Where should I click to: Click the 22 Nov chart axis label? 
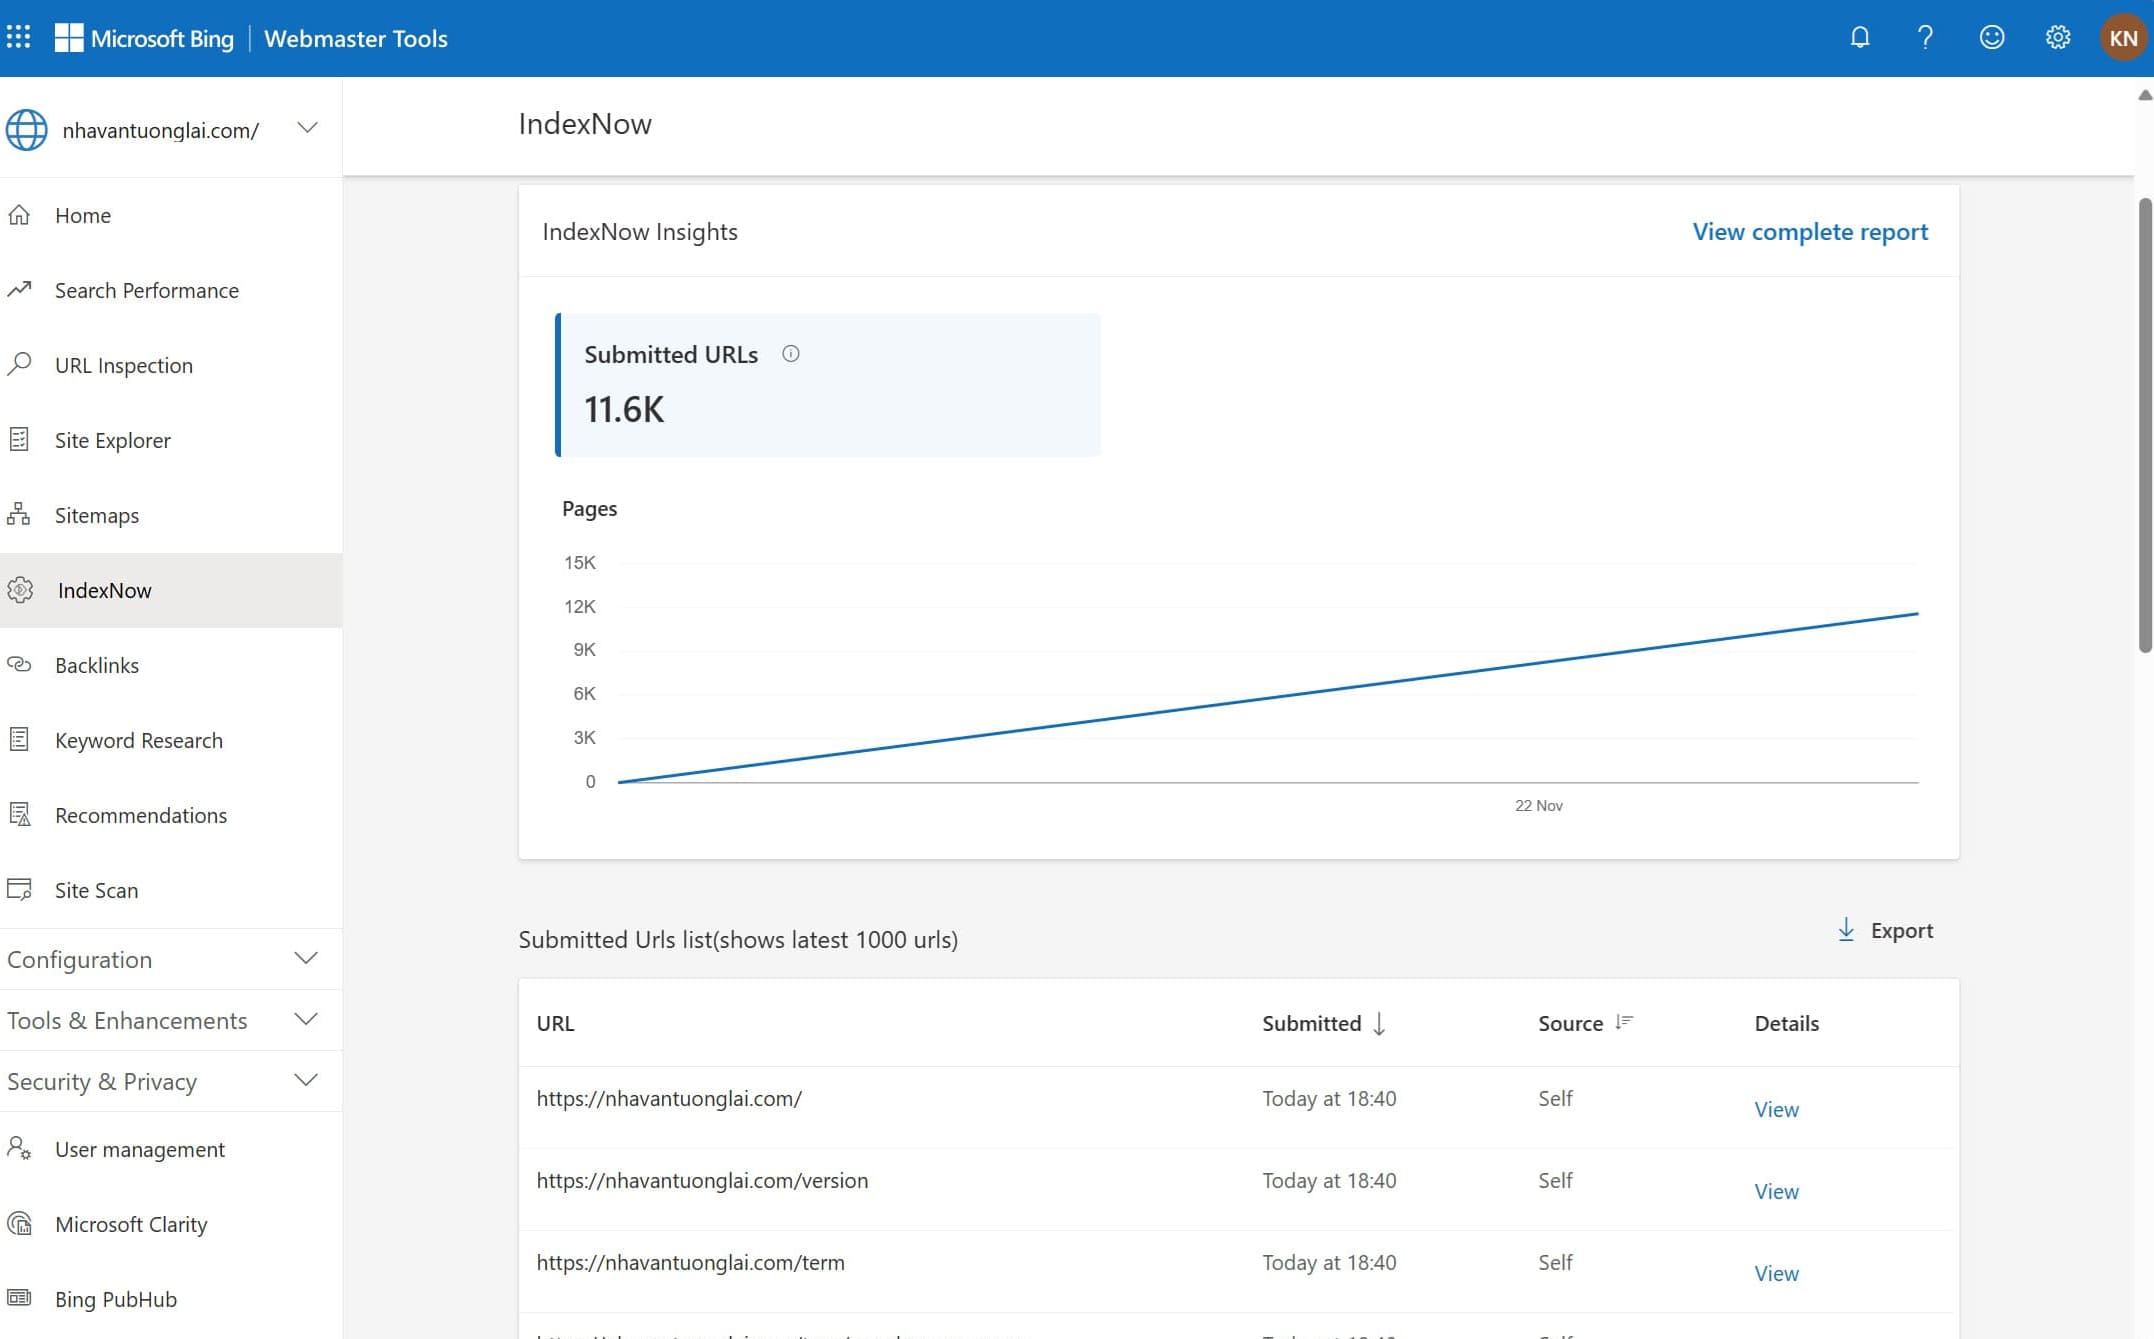(1538, 805)
